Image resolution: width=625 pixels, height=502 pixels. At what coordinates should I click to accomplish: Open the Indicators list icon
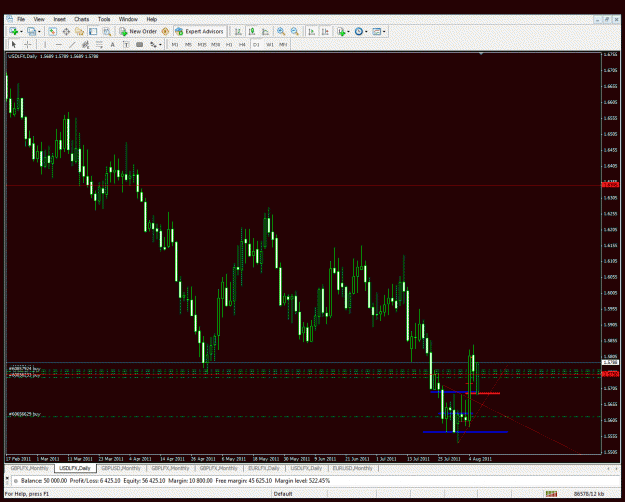[x=341, y=31]
